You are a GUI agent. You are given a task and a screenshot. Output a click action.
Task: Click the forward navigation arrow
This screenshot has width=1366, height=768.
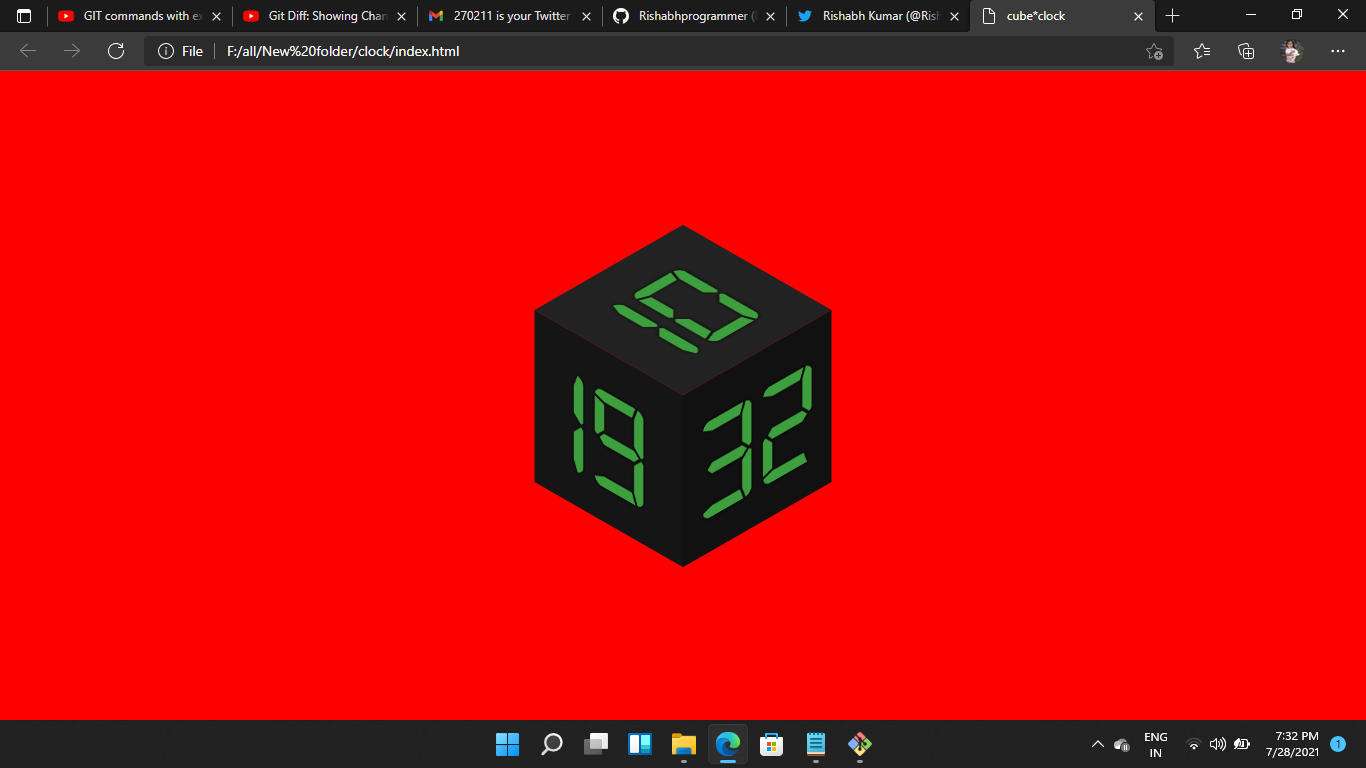pos(70,51)
